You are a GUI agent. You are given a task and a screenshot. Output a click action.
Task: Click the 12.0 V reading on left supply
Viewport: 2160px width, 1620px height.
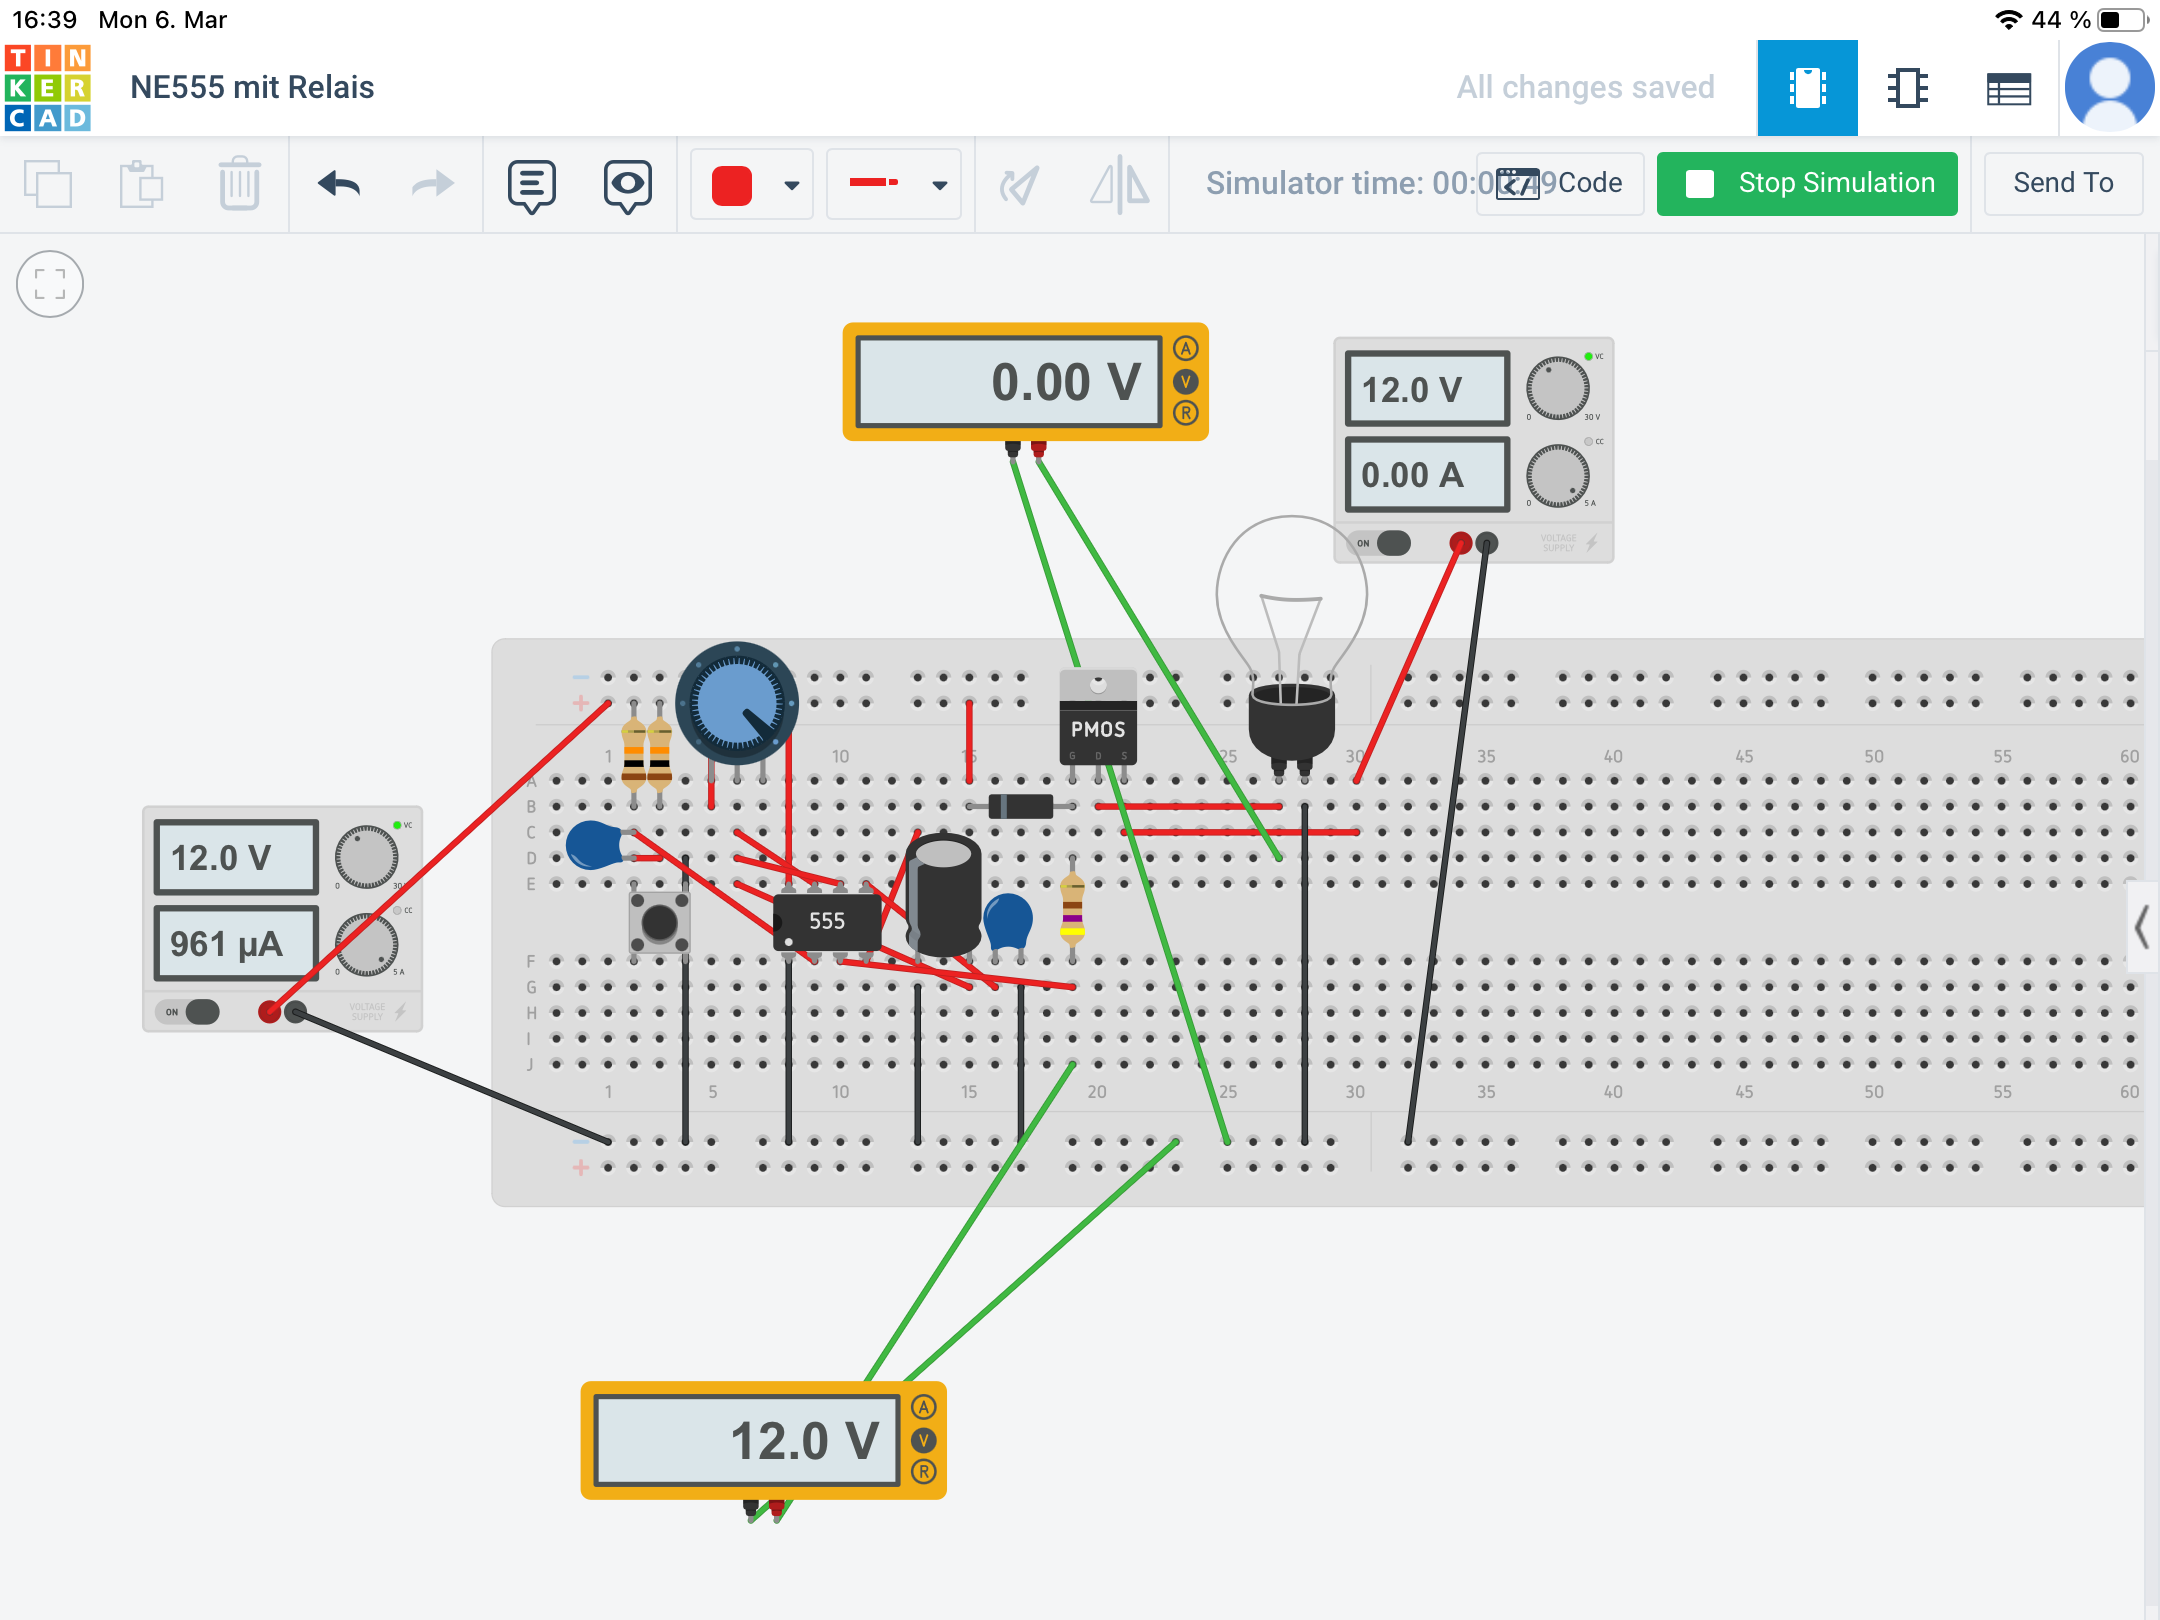click(x=237, y=858)
